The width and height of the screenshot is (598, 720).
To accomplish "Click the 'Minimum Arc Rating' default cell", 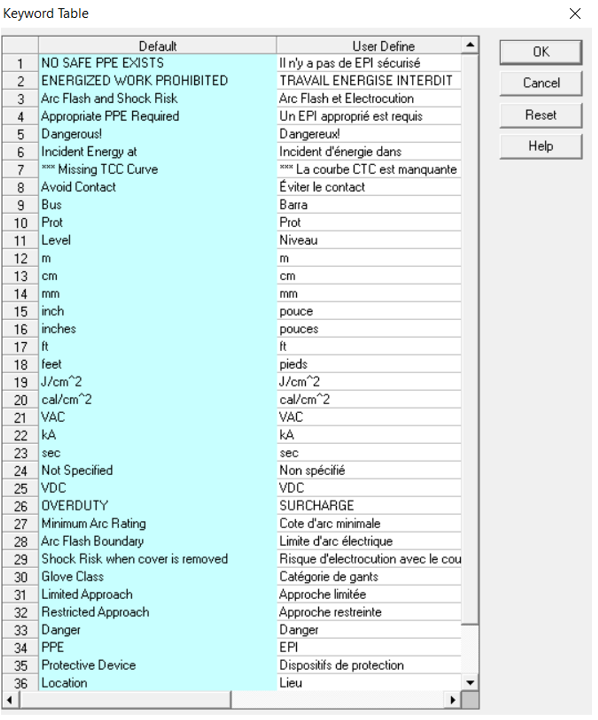I will 158,523.
